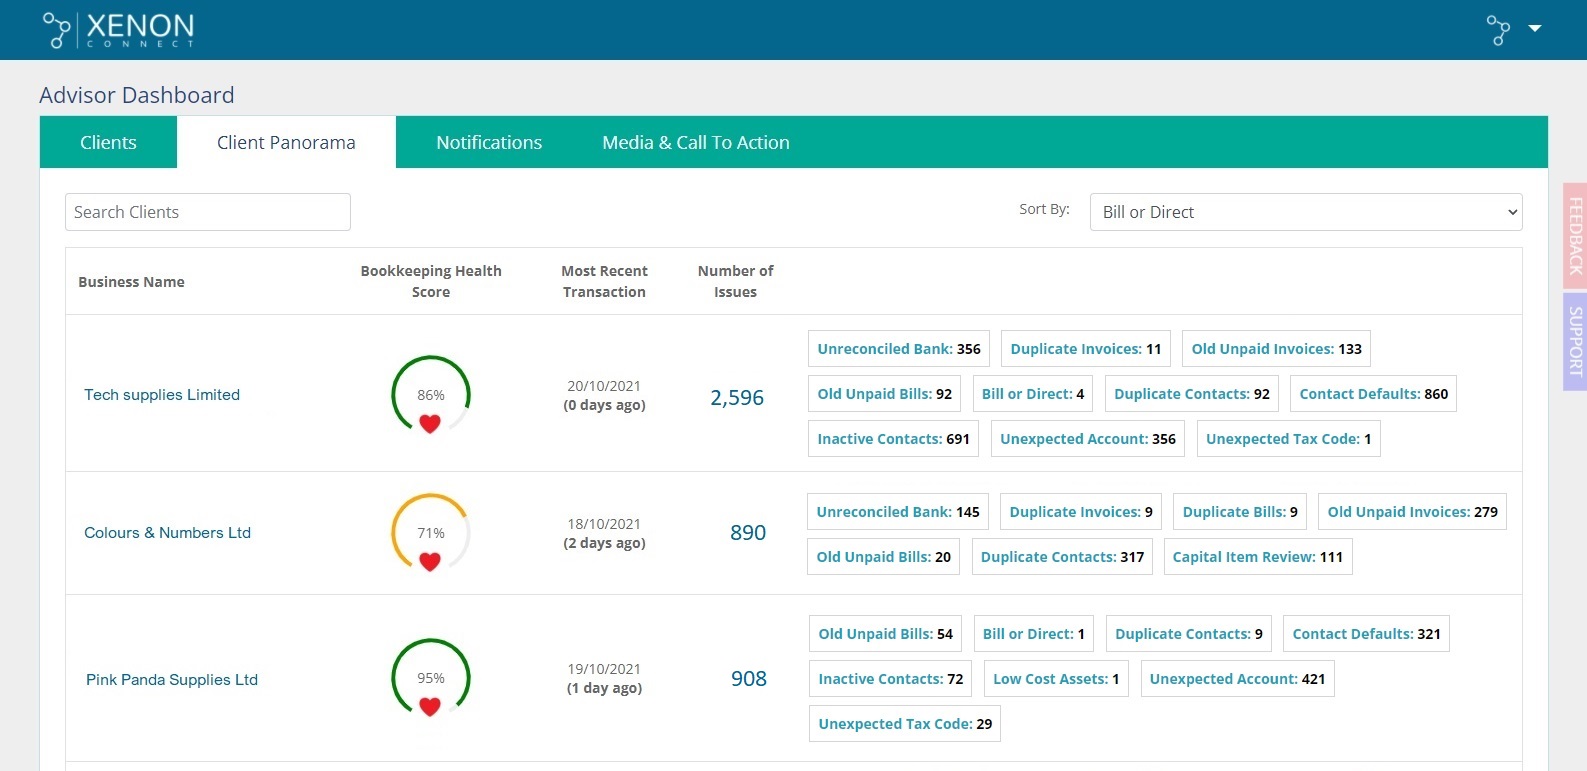Open Colours & Numbers Ltd link
Viewport: 1587px width, 771px height.
point(167,533)
